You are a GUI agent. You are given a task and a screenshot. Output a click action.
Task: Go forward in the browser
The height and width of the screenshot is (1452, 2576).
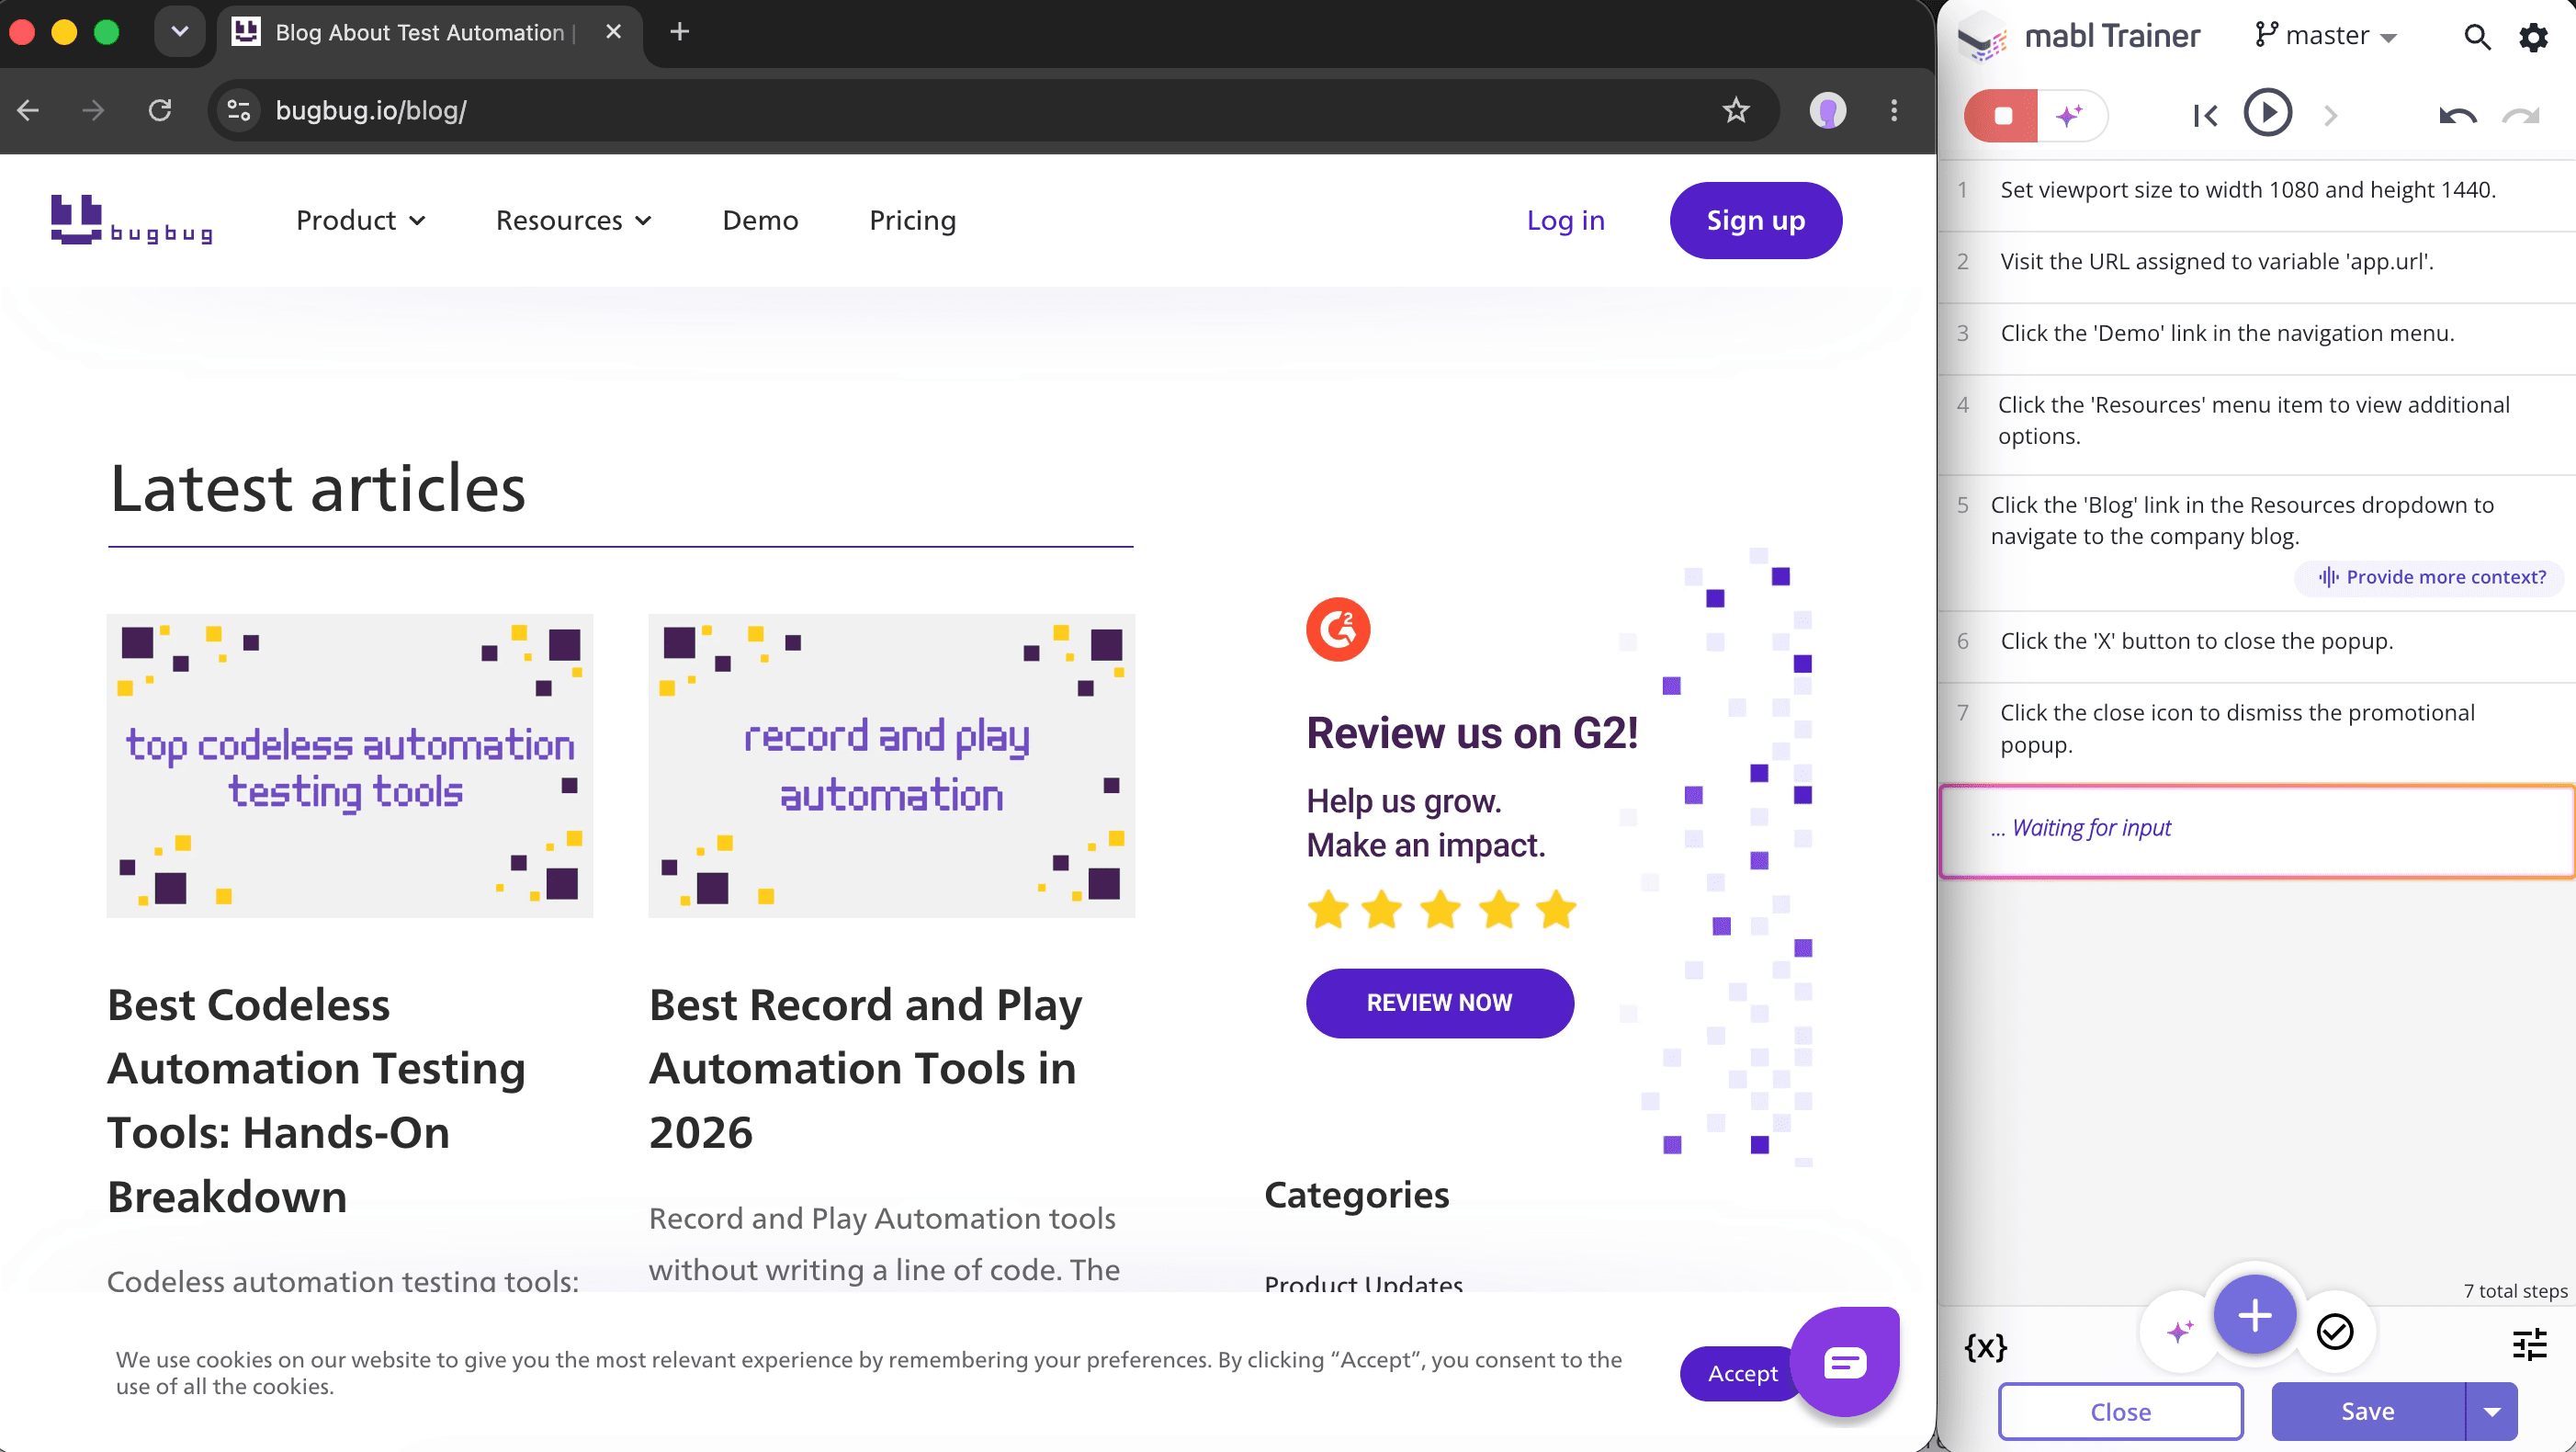[x=93, y=110]
